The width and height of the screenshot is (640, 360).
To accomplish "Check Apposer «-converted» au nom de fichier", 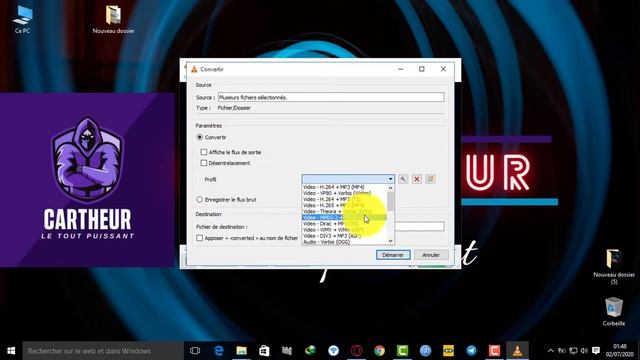I will [x=200, y=238].
